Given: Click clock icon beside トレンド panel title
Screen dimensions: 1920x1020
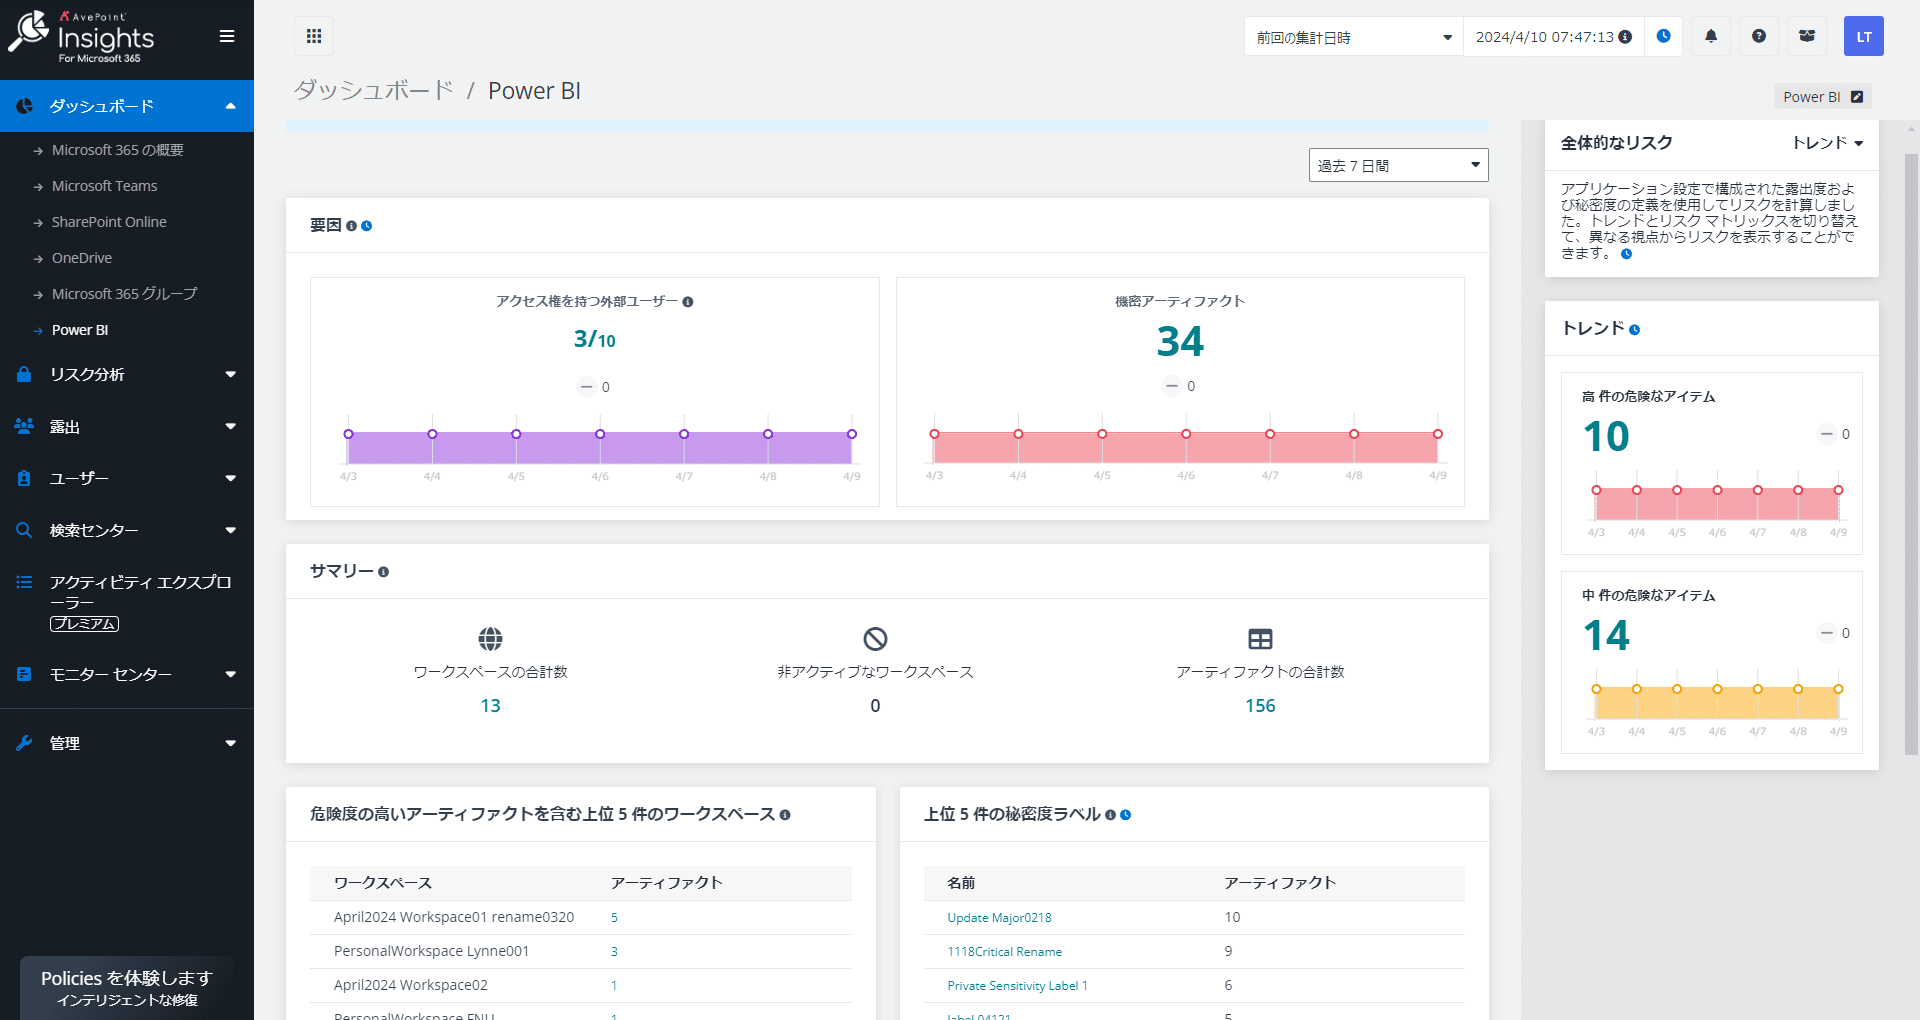Looking at the screenshot, I should click(1635, 330).
